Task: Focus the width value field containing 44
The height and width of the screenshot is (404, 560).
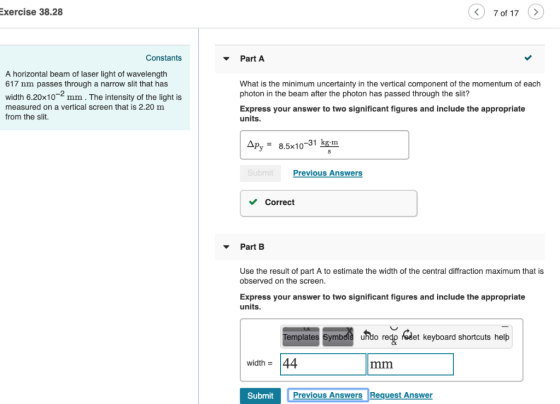Action: 323,364
